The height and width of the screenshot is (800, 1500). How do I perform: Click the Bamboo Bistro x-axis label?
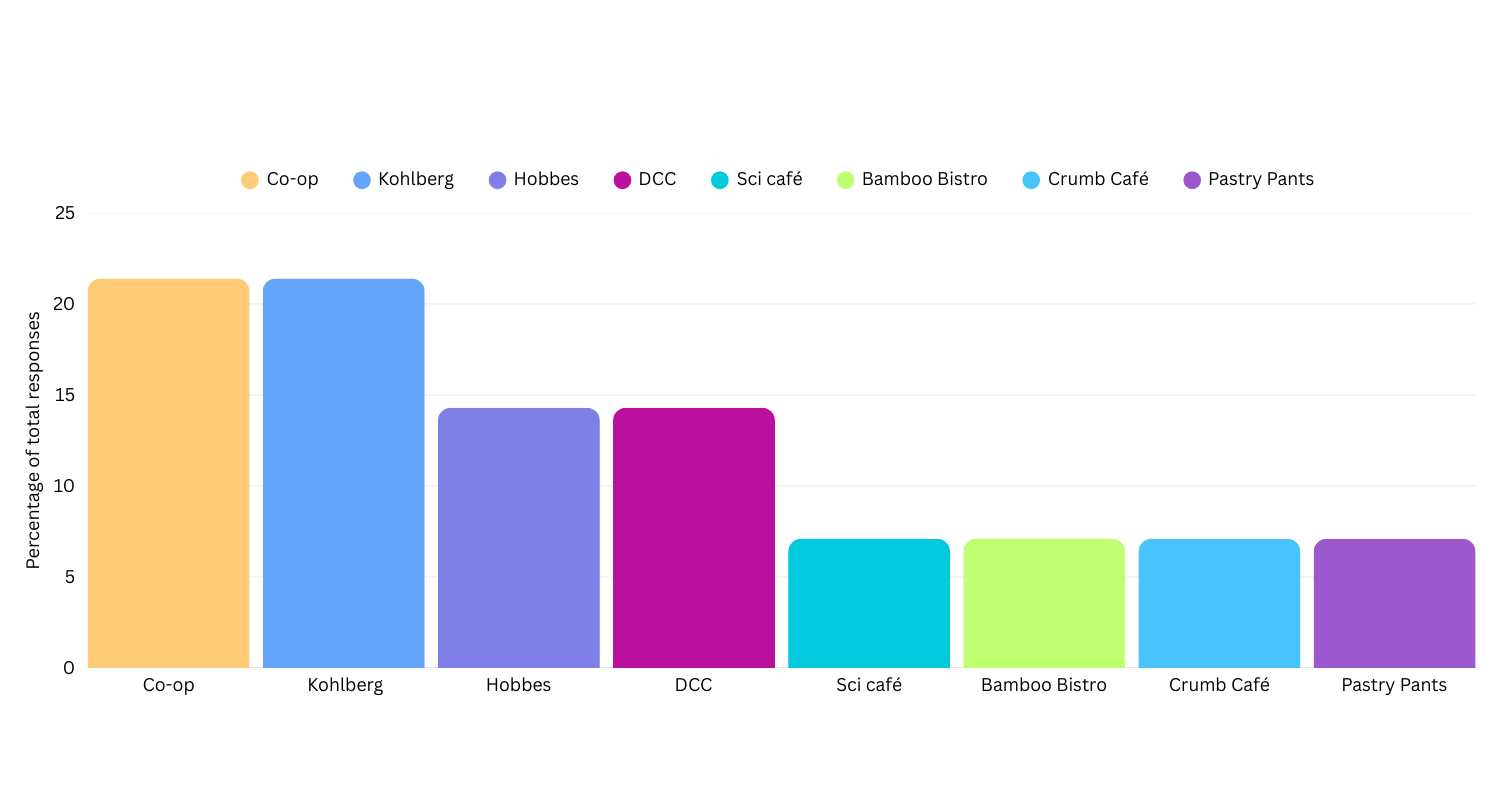(x=1044, y=686)
